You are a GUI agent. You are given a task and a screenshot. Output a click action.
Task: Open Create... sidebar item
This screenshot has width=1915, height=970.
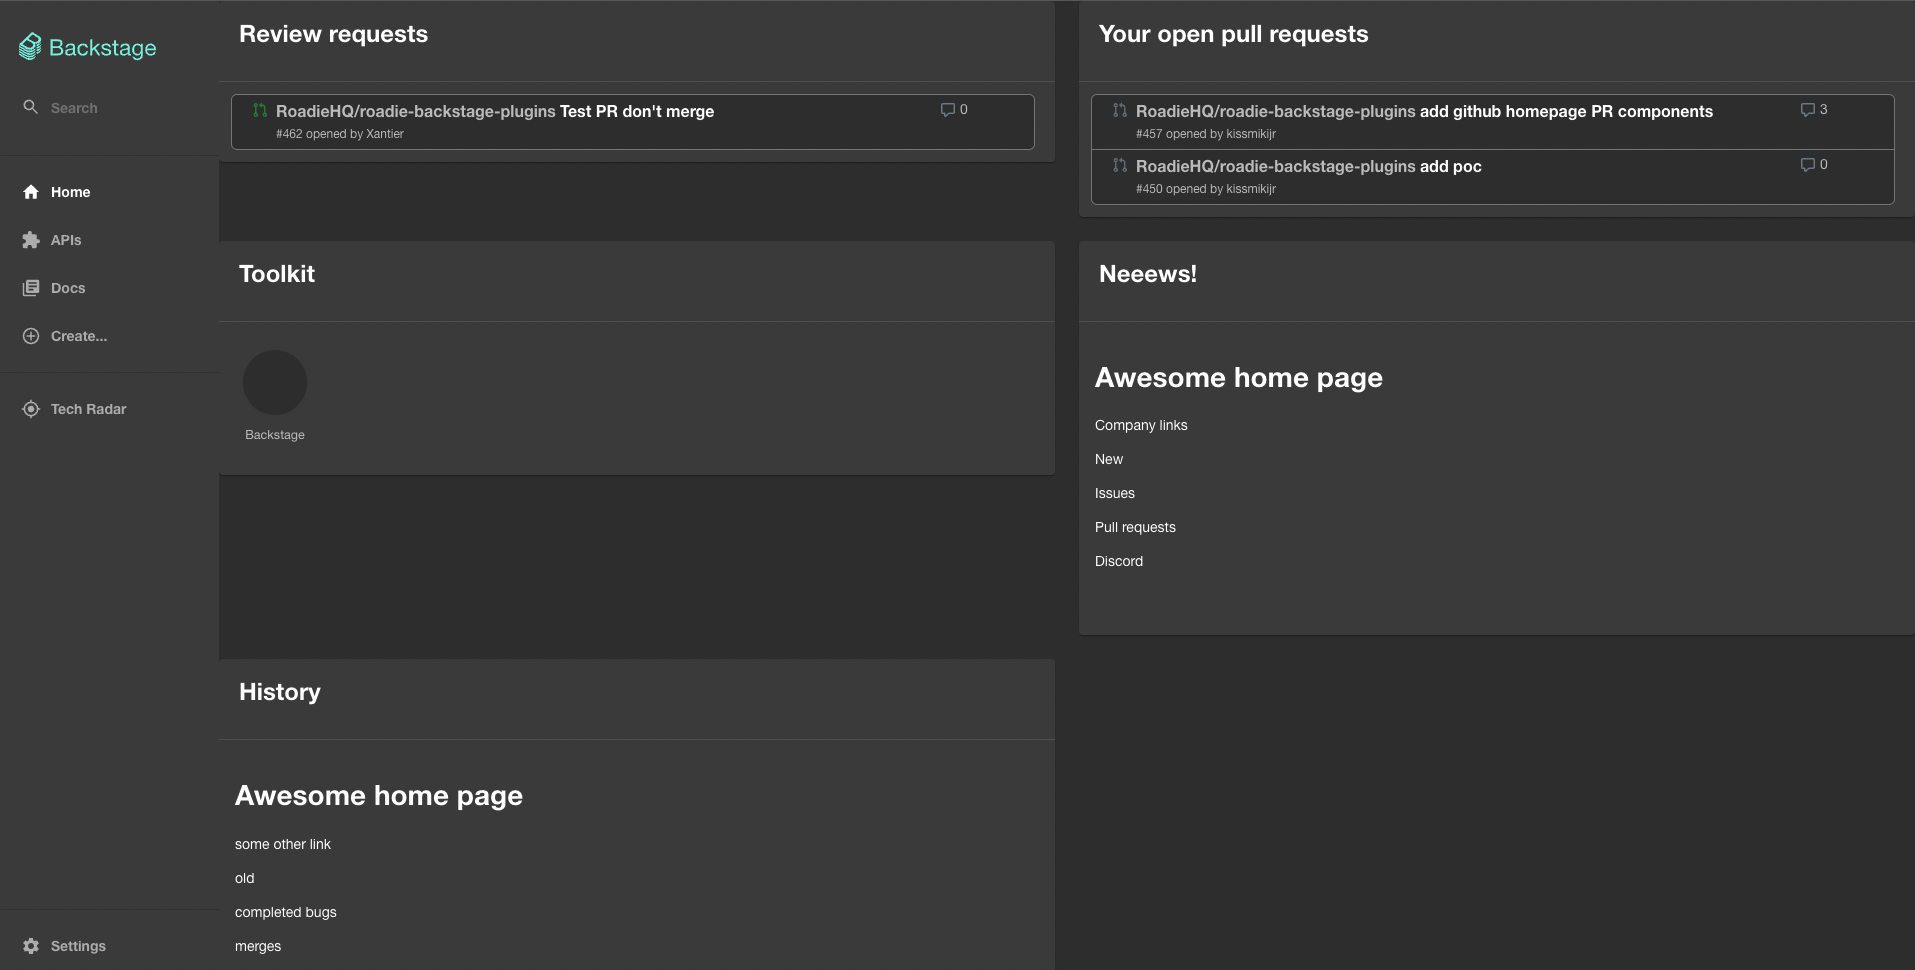pyautogui.click(x=109, y=336)
